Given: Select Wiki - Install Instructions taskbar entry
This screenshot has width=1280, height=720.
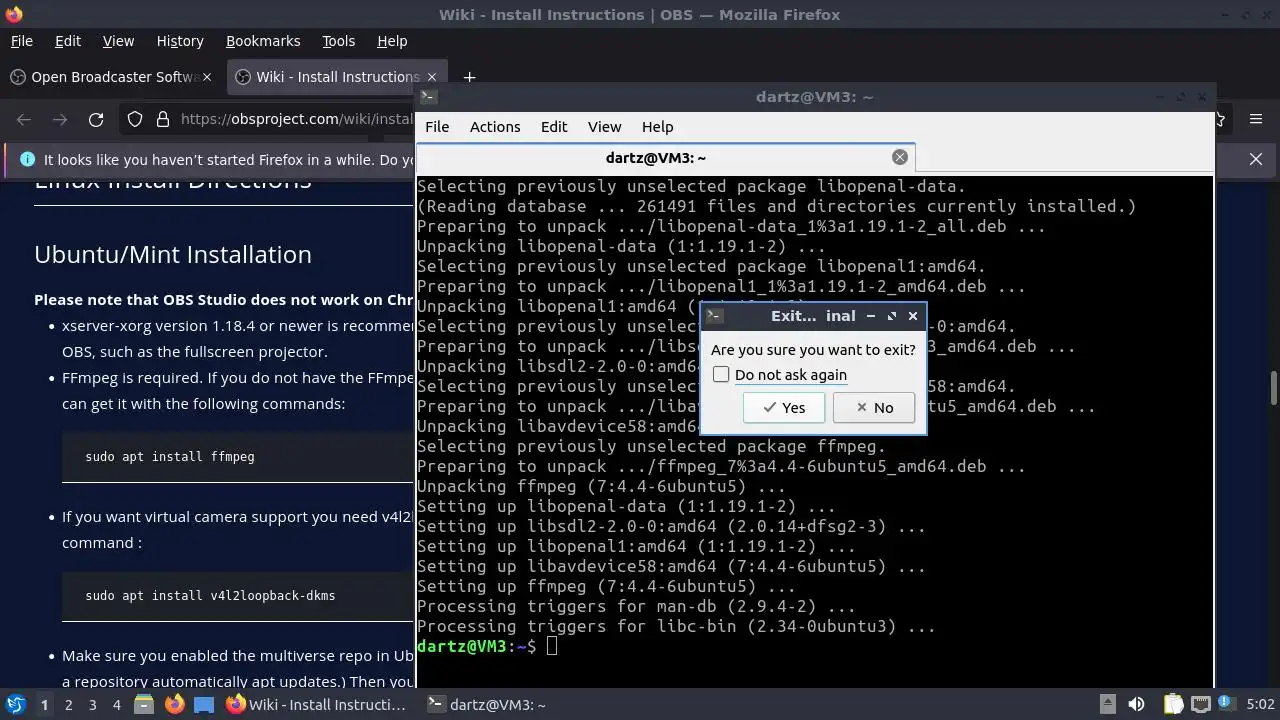Looking at the screenshot, I should (x=318, y=705).
